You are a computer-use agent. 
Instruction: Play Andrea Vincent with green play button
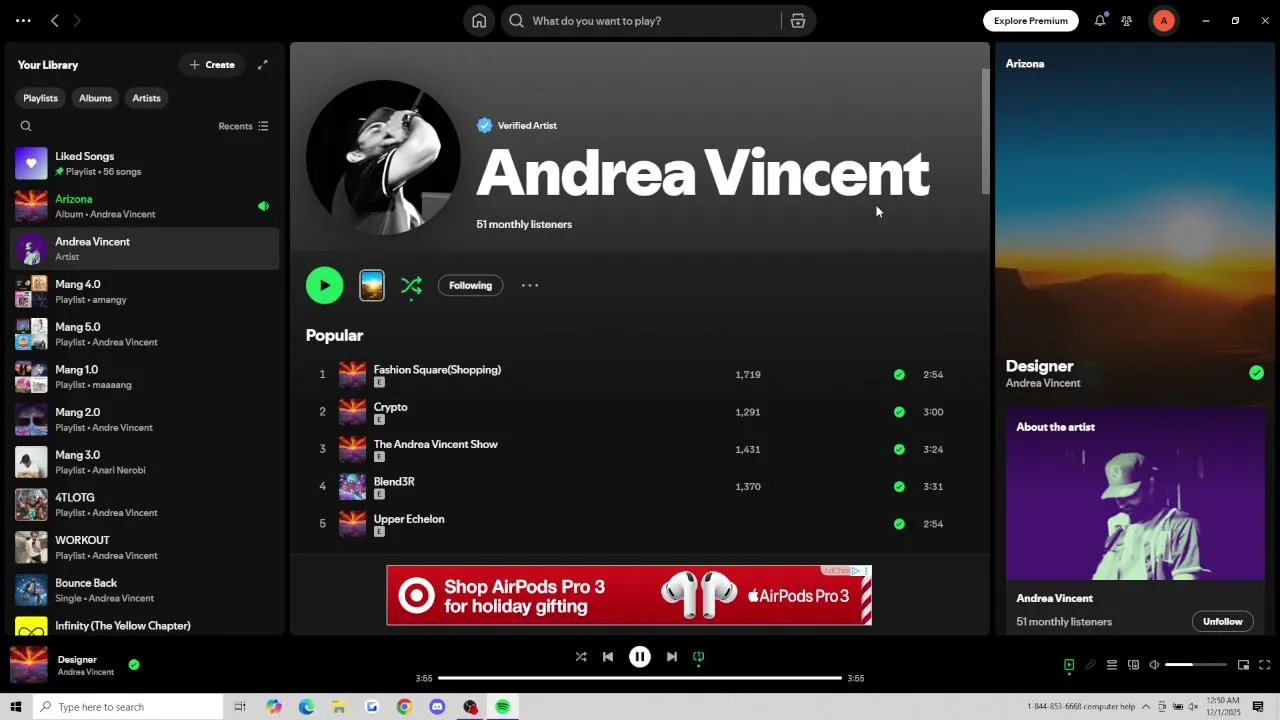tap(325, 285)
